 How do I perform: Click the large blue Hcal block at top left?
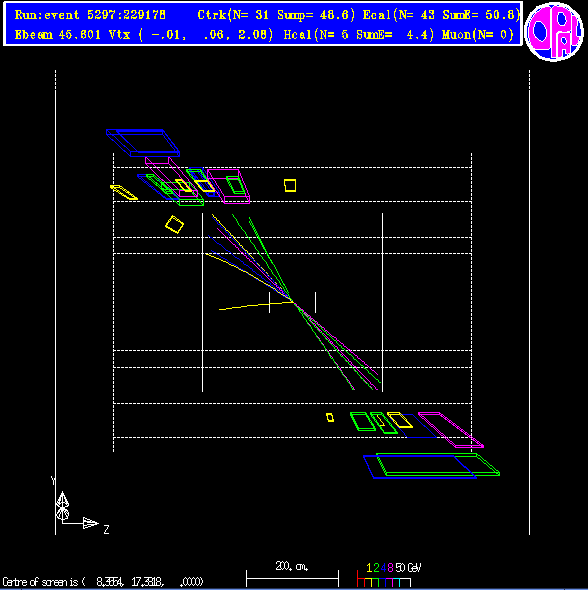(143, 143)
